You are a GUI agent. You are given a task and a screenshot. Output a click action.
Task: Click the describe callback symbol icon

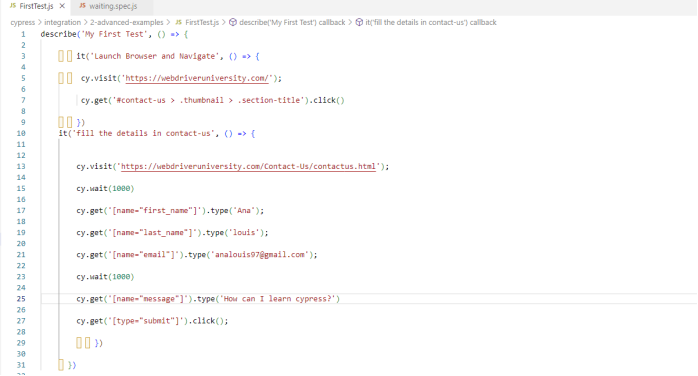[x=233, y=22]
